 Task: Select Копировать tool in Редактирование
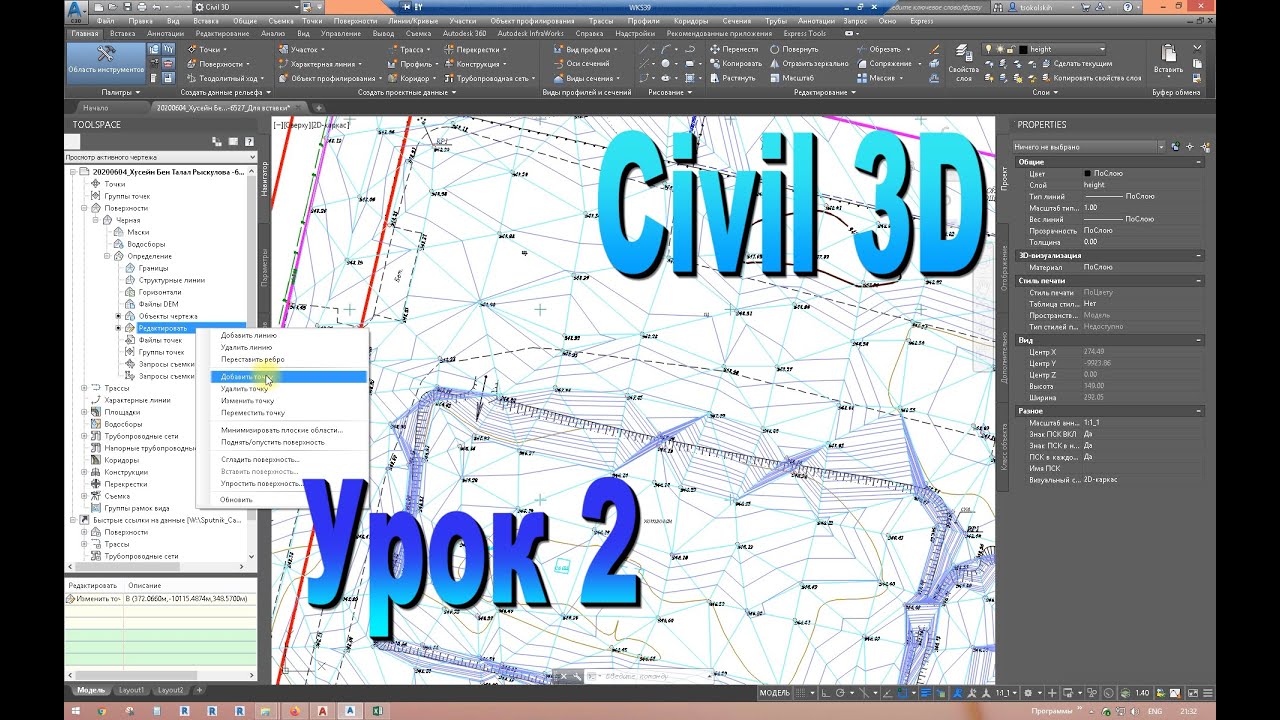click(736, 63)
